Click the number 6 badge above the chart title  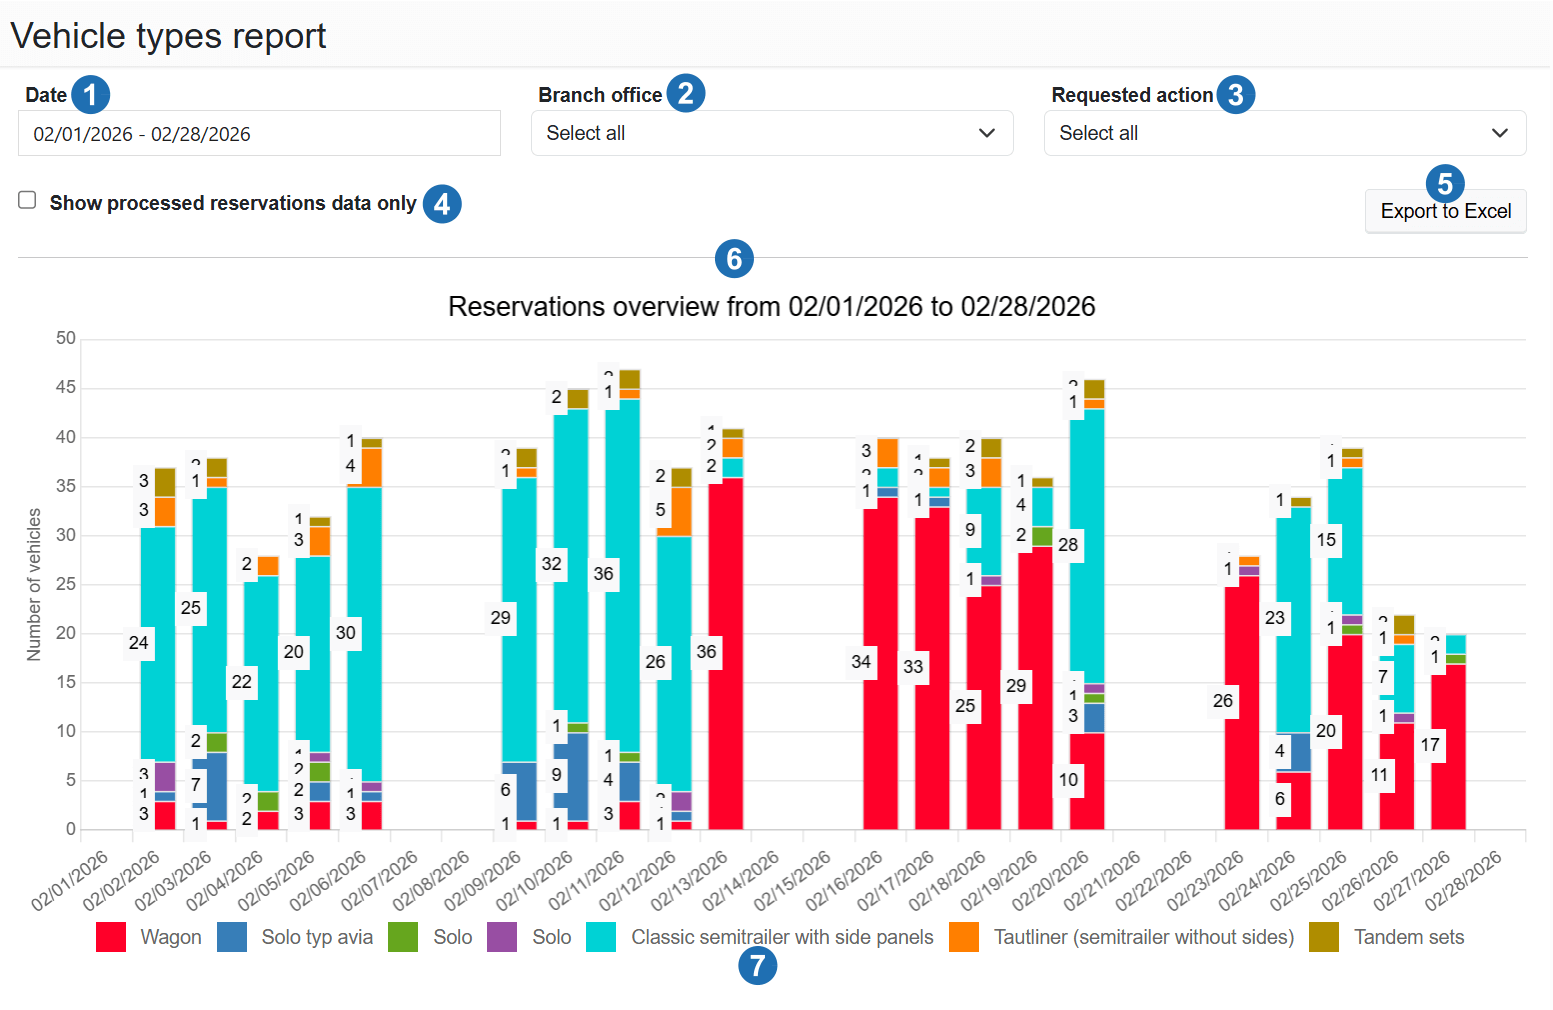point(734,259)
